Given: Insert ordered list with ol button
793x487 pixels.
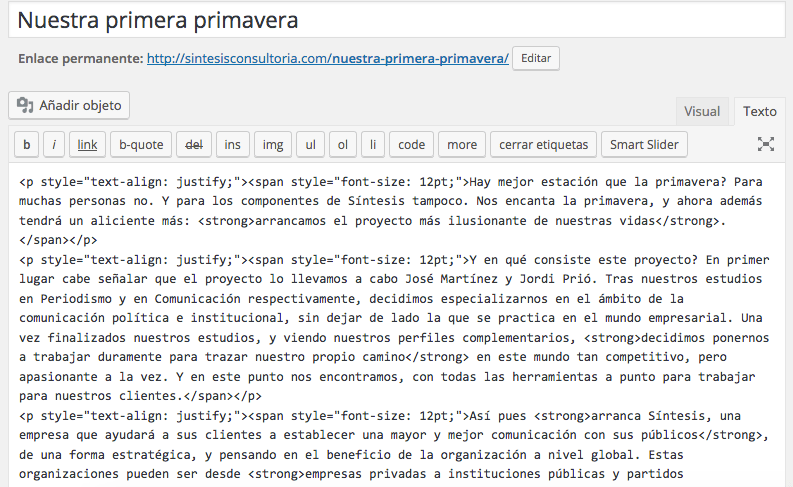Looking at the screenshot, I should (342, 145).
